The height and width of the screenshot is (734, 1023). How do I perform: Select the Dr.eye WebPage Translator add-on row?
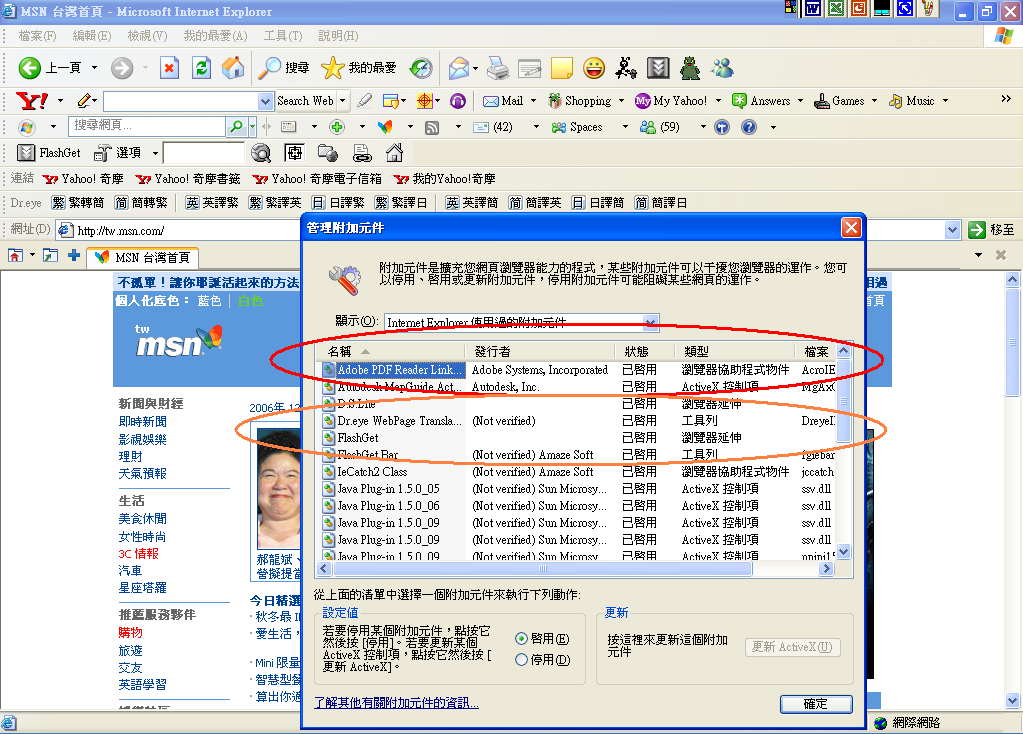pos(400,421)
